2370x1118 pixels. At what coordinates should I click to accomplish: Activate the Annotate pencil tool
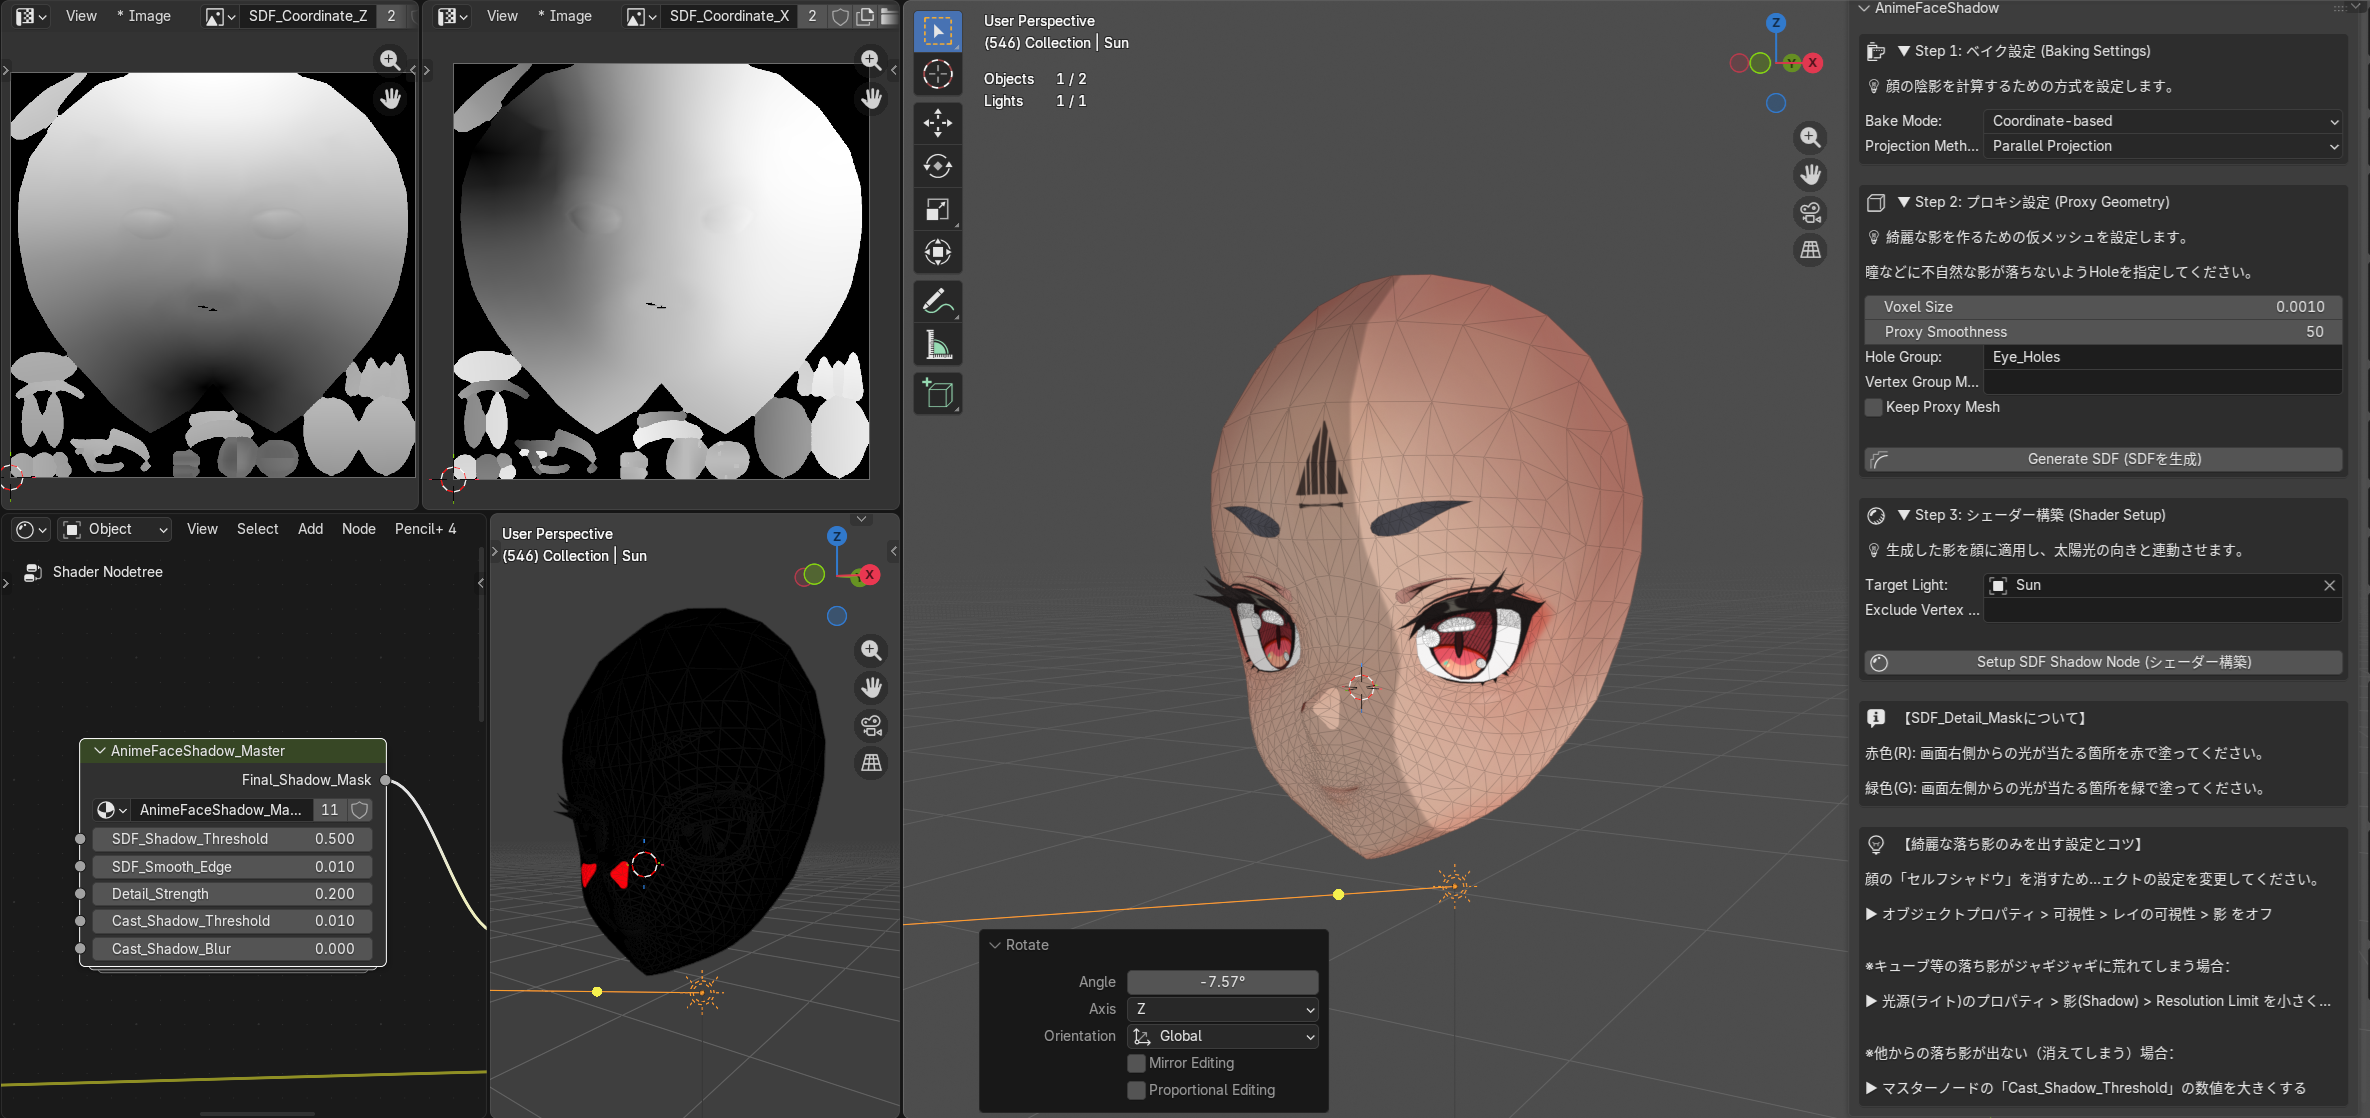point(937,300)
